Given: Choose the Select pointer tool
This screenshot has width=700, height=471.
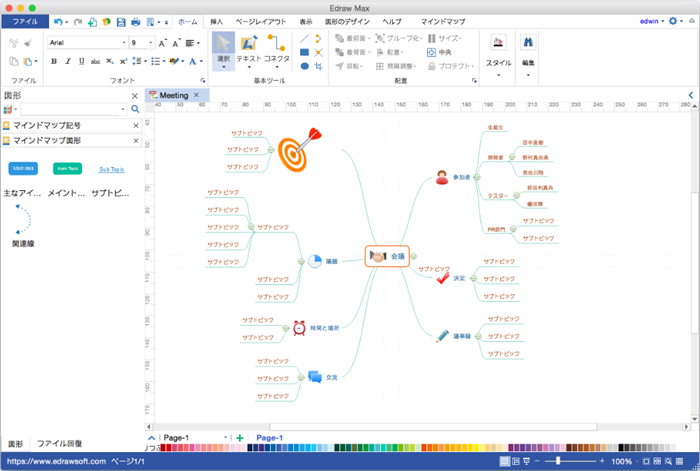Looking at the screenshot, I should (223, 50).
